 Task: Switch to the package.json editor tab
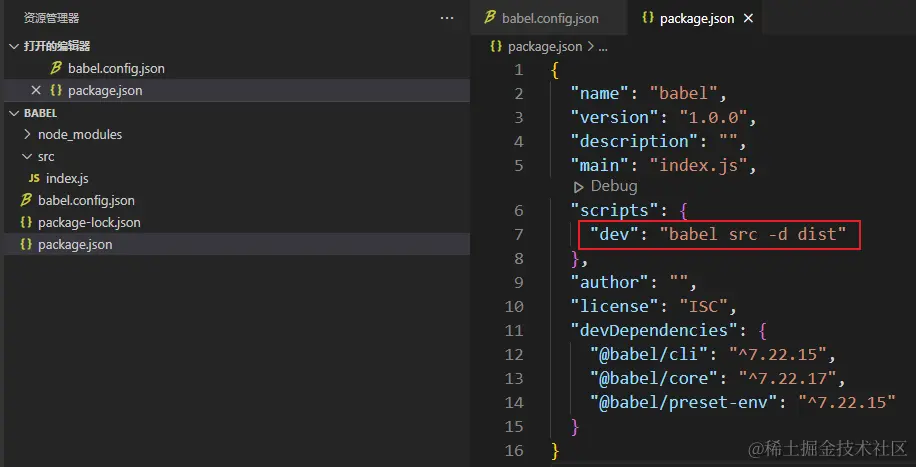coord(697,18)
